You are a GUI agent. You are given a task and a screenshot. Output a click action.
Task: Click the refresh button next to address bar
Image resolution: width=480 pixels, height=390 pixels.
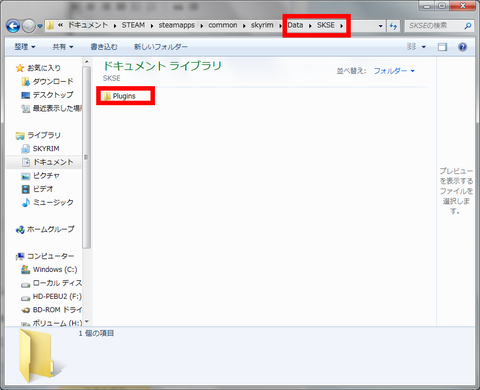point(393,26)
